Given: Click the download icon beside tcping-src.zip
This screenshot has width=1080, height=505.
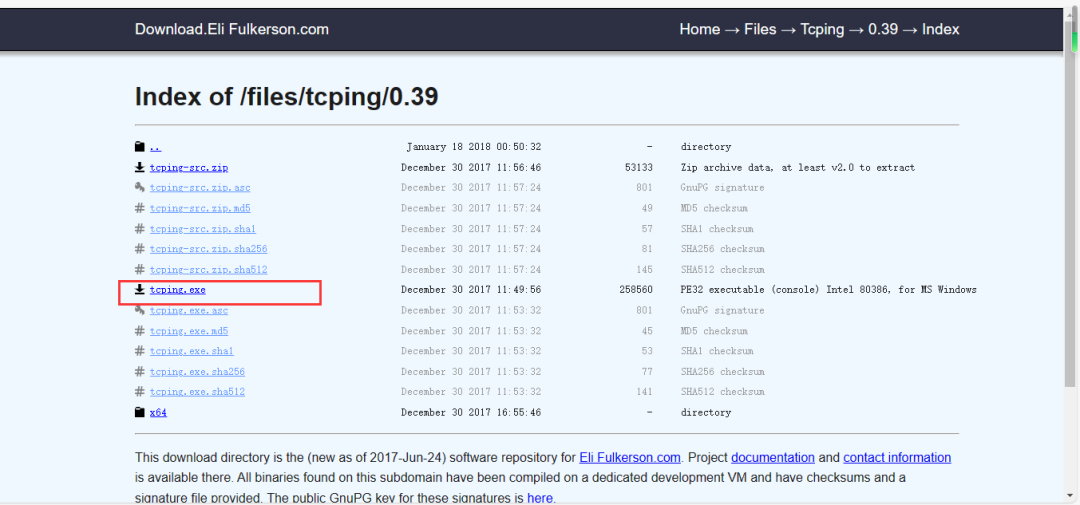Looking at the screenshot, I should [140, 167].
